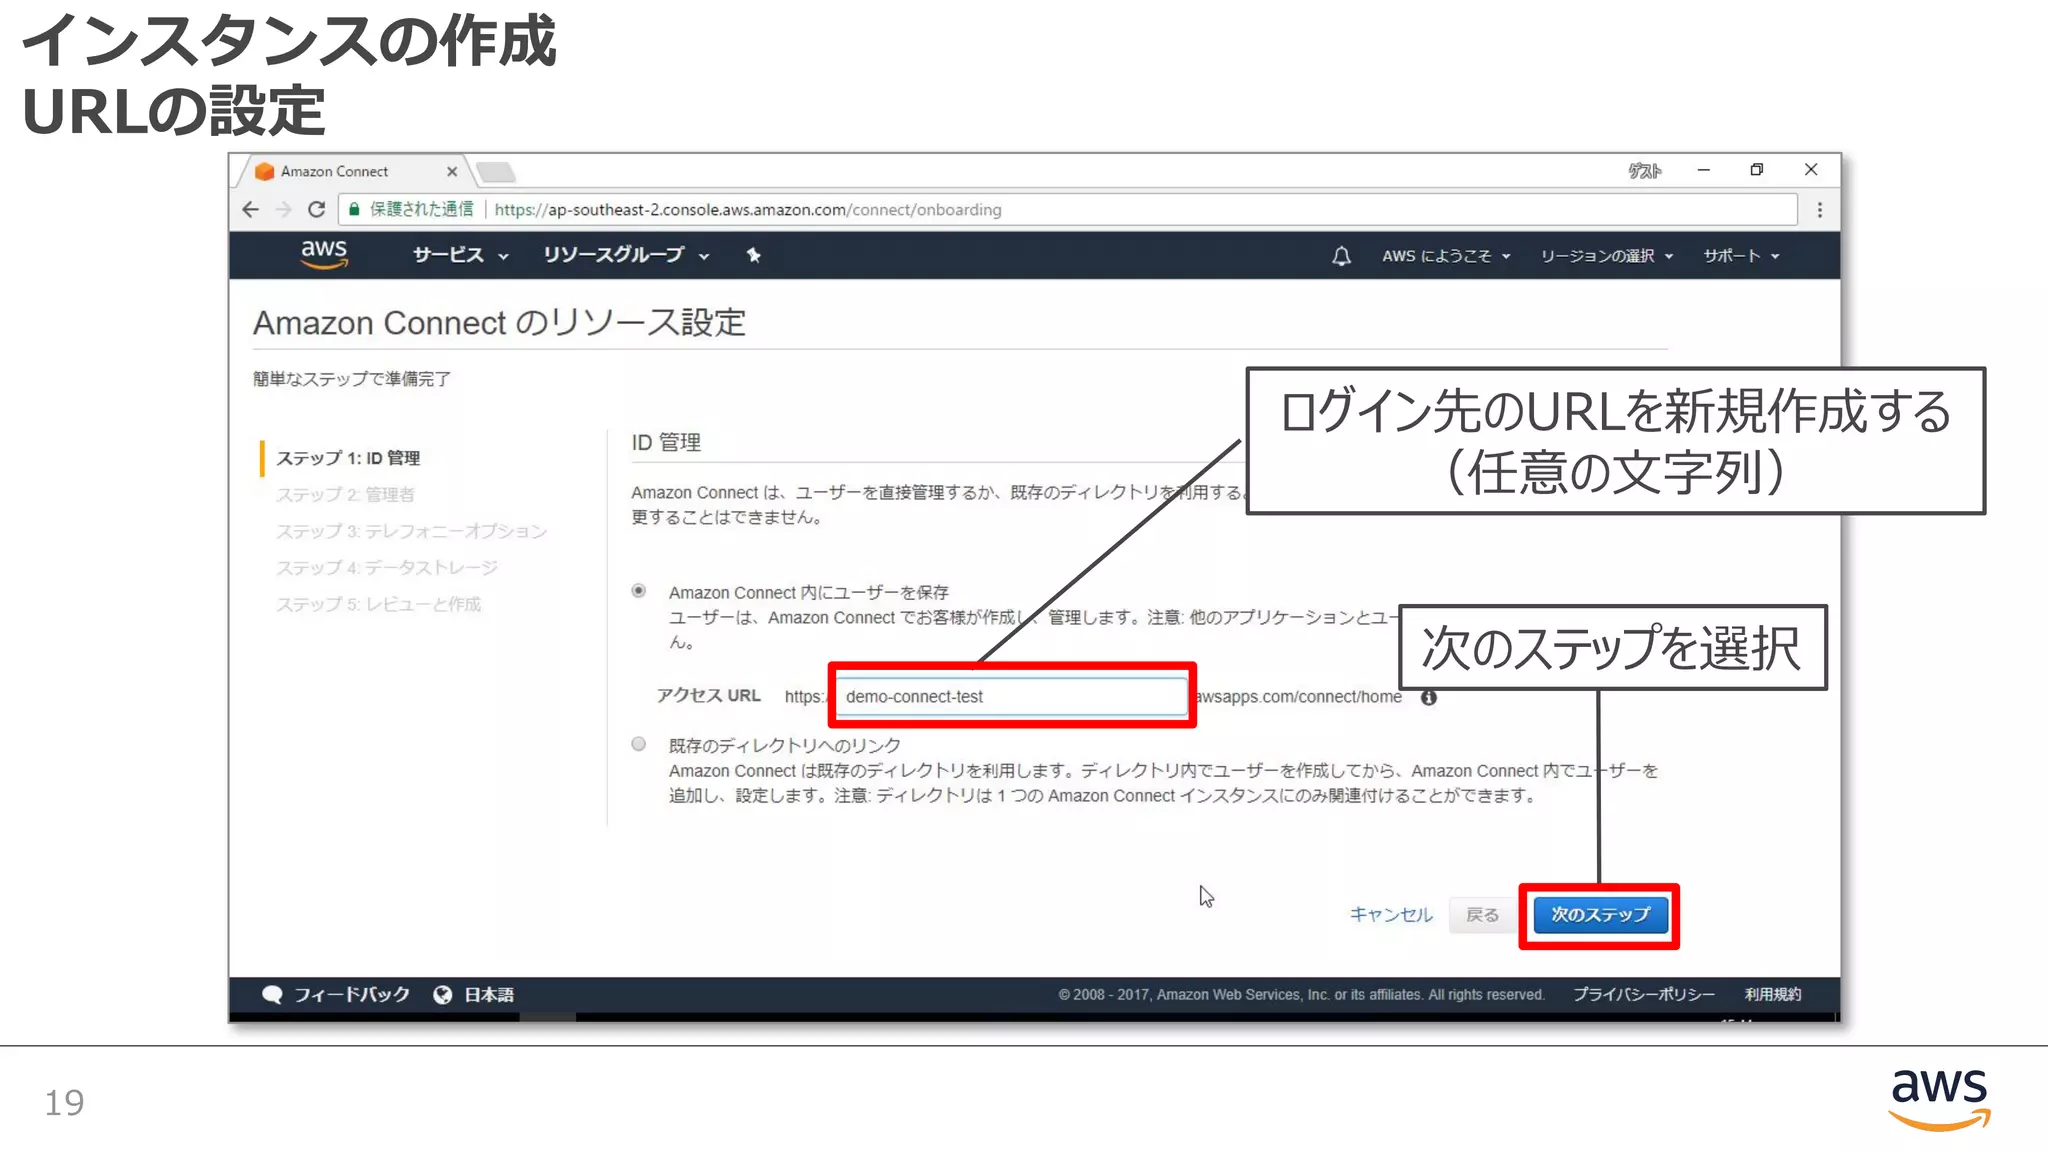The width and height of the screenshot is (2048, 1152).
Task: Click the Amazon Connect のリソース設定 heading
Action: pos(499,322)
